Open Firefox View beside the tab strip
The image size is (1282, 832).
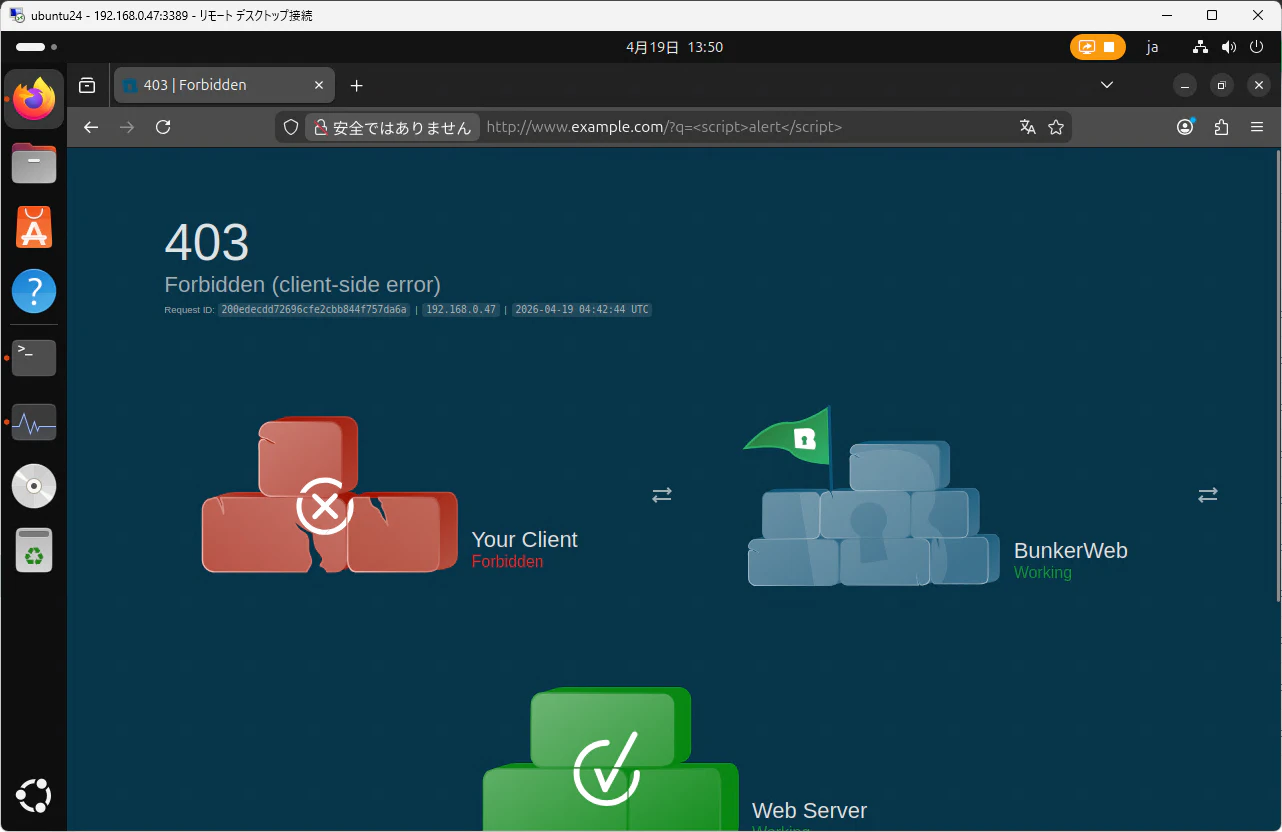[87, 85]
